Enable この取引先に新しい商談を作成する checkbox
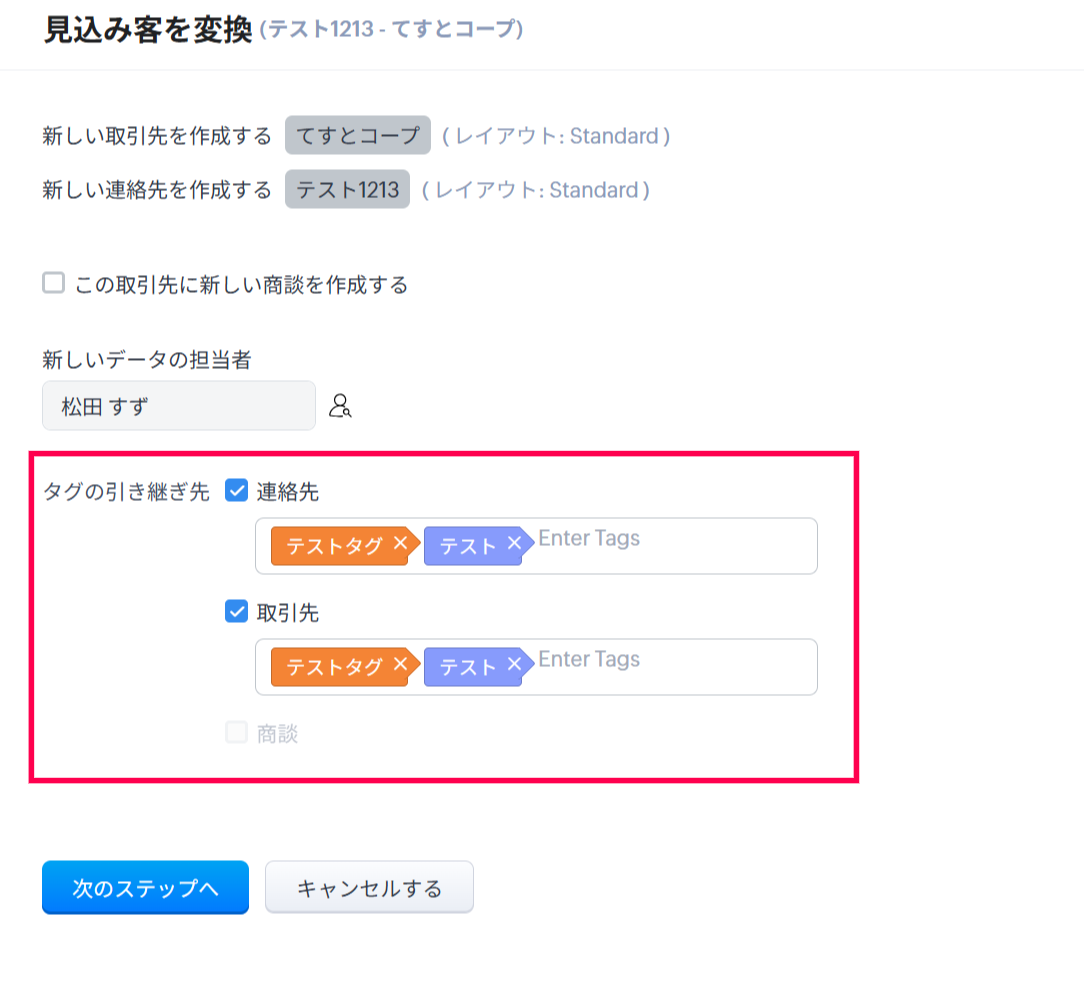1084x999 pixels. [54, 284]
